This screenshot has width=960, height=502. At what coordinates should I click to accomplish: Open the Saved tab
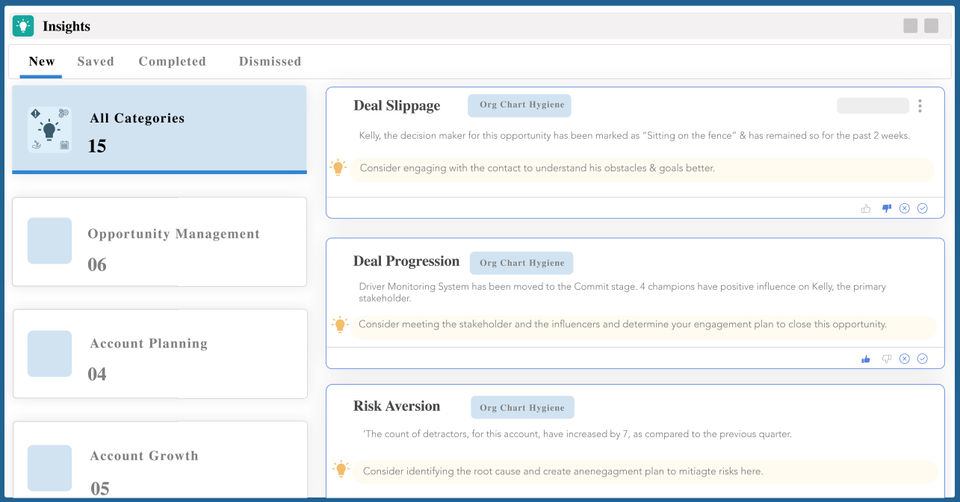click(x=96, y=62)
